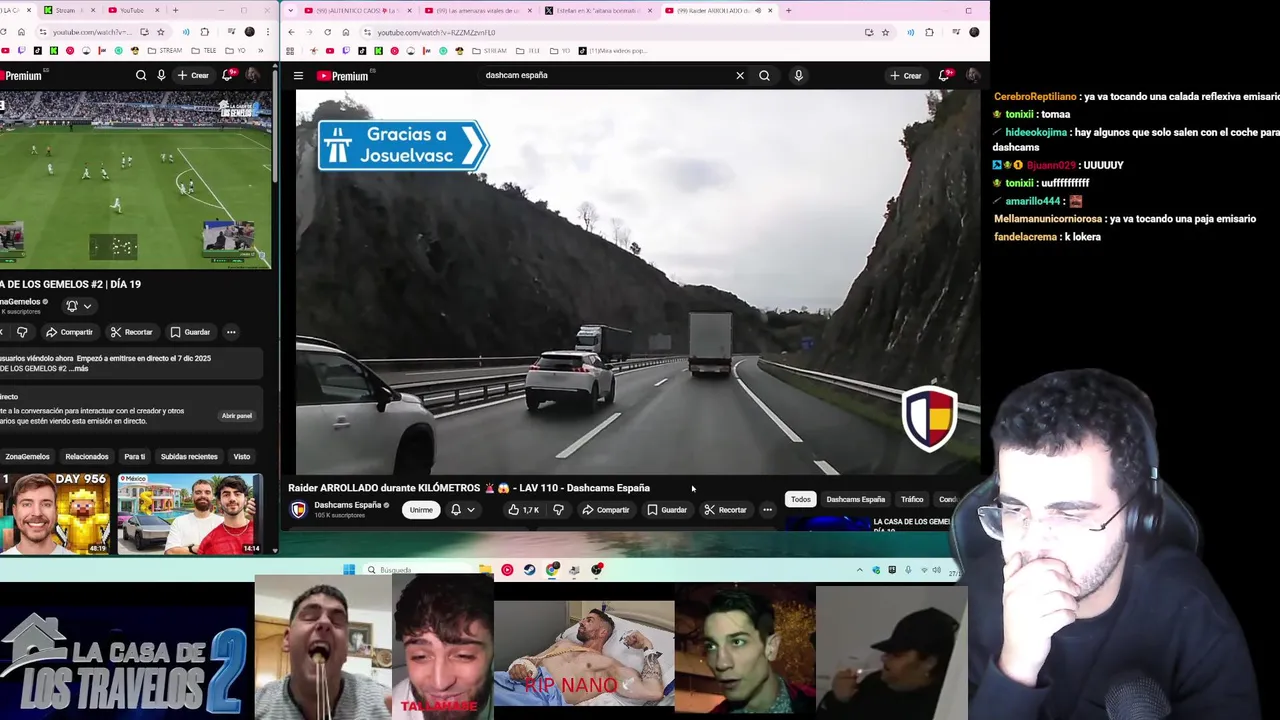The width and height of the screenshot is (1280, 720).
Task: Open account avatar in right YouTube window
Action: click(x=972, y=75)
